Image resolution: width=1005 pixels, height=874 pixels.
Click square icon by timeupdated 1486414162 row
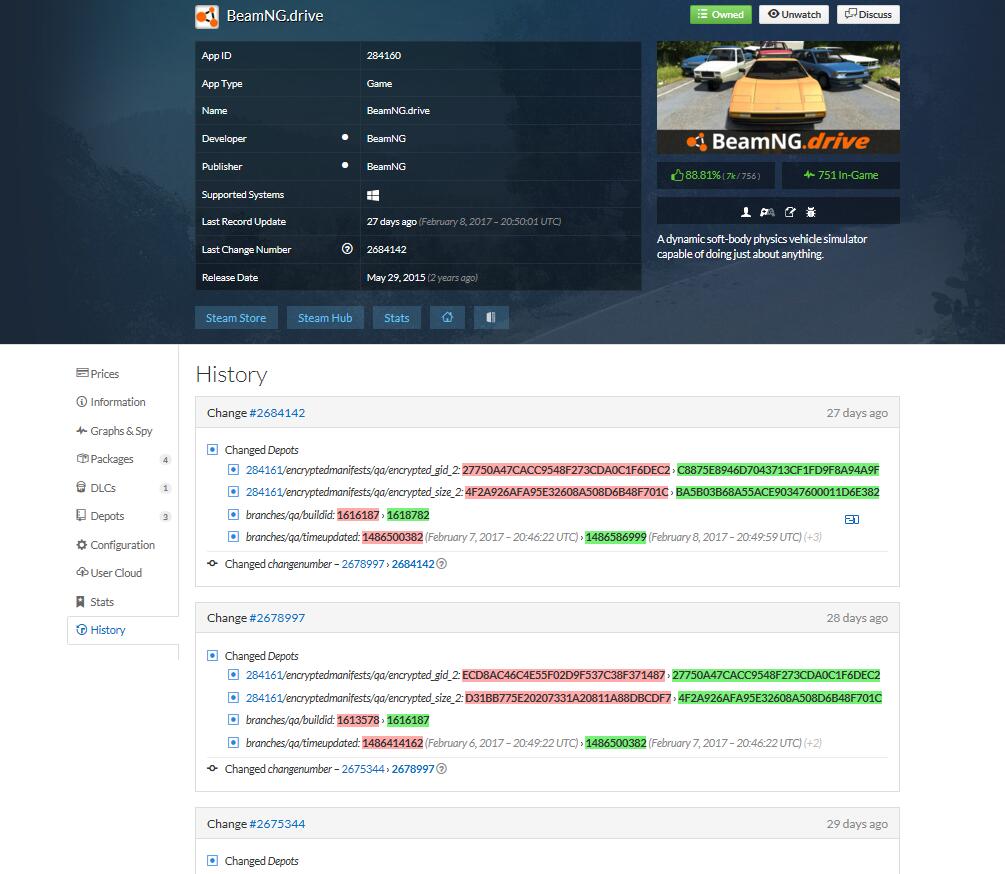pyautogui.click(x=233, y=743)
